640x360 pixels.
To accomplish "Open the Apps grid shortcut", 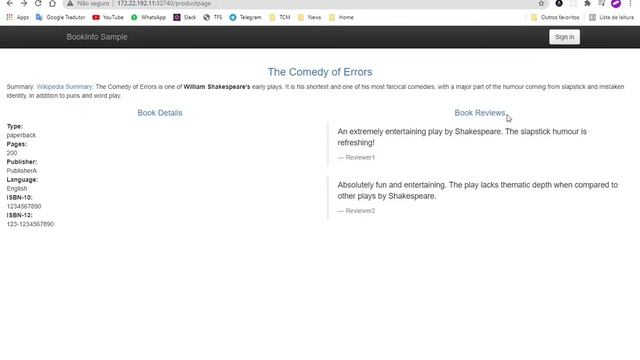I will click(17, 17).
